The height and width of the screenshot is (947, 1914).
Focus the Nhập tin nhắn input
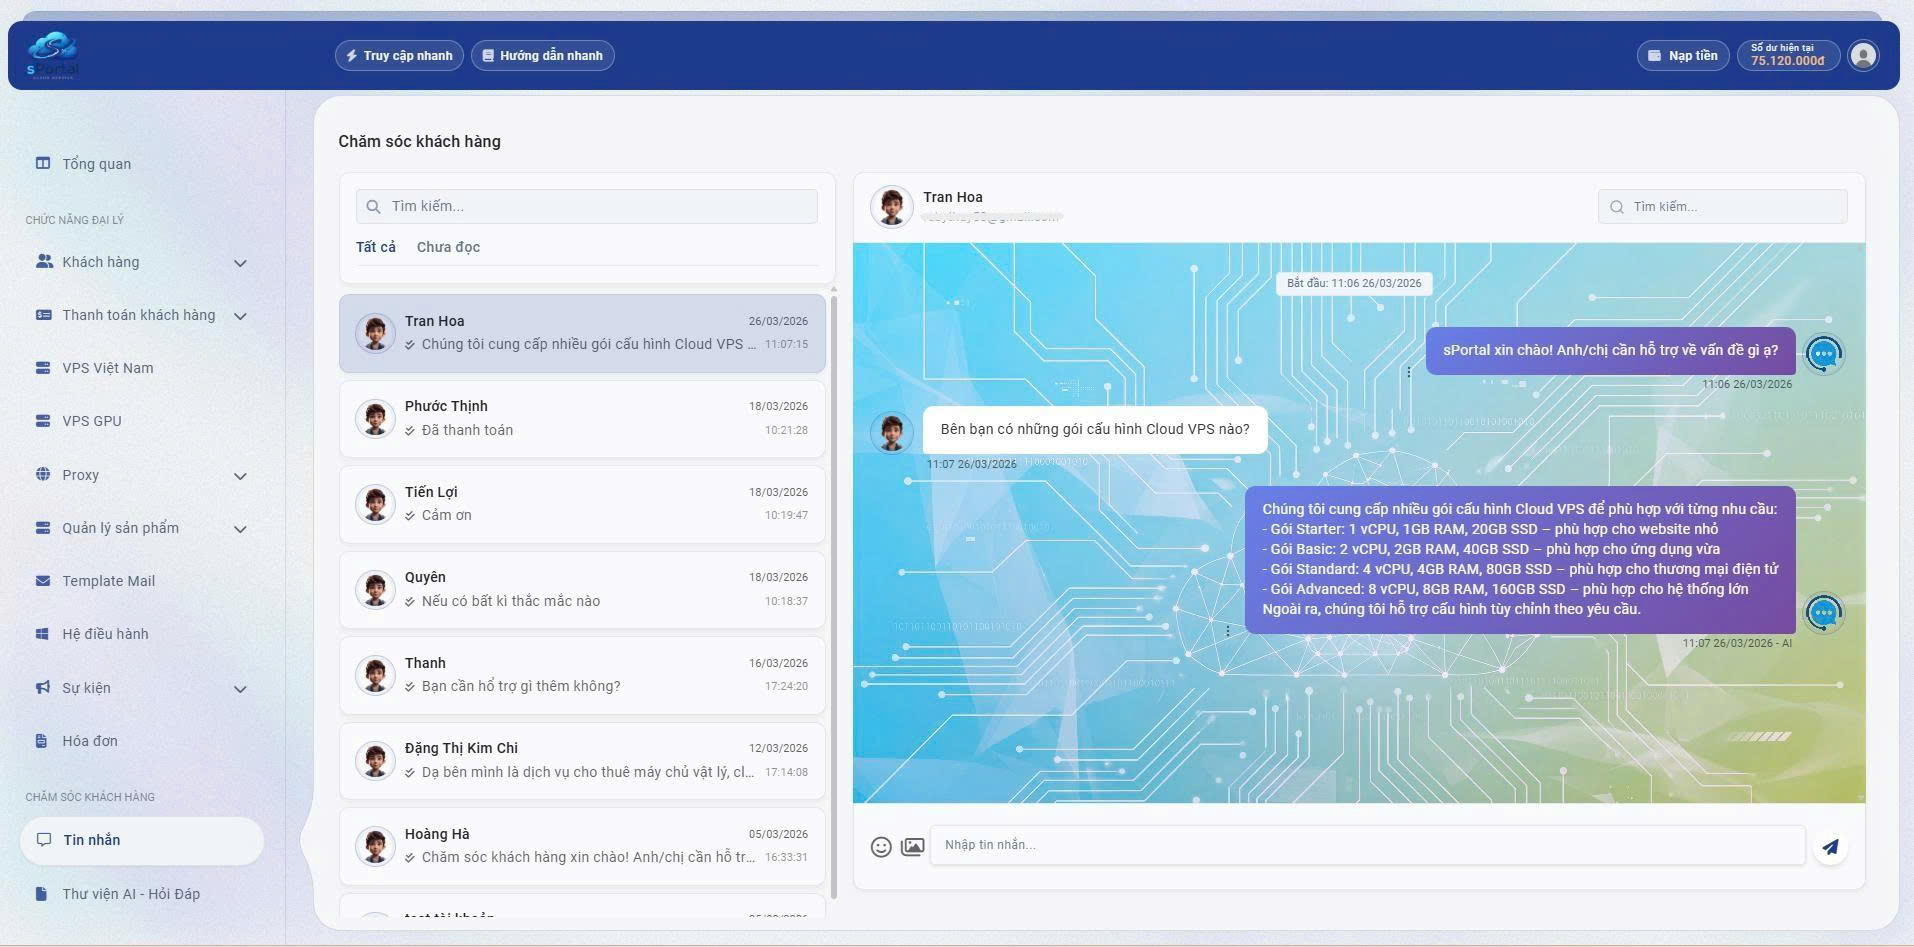[1367, 845]
